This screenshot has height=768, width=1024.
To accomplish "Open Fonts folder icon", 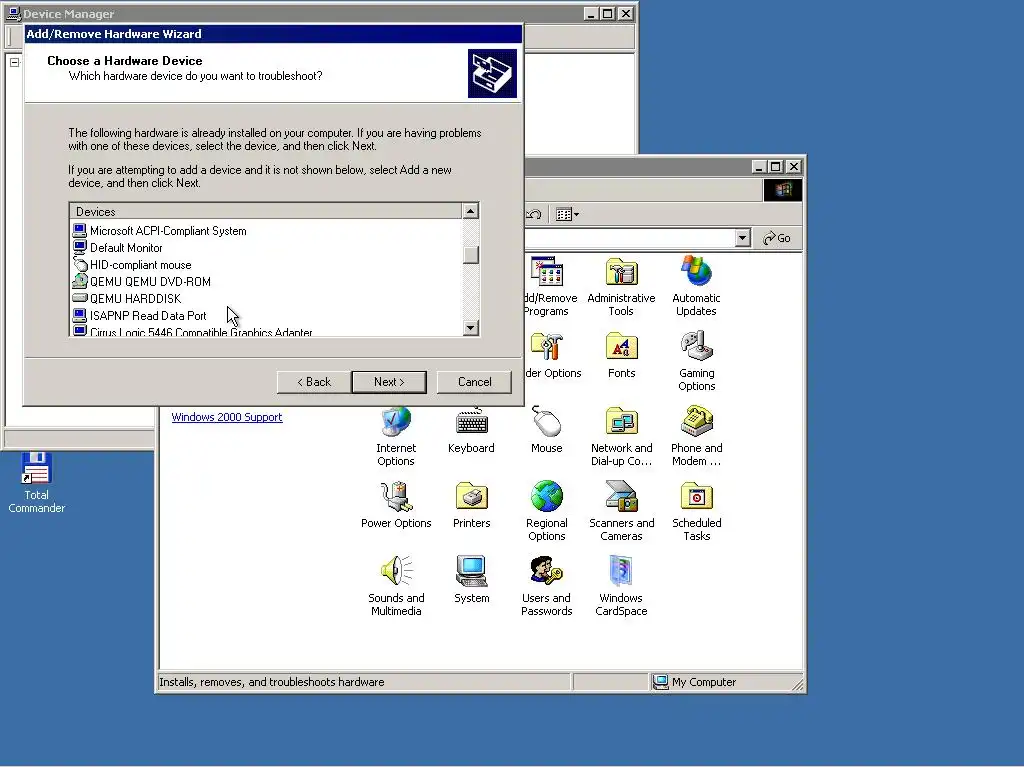I will [x=621, y=356].
